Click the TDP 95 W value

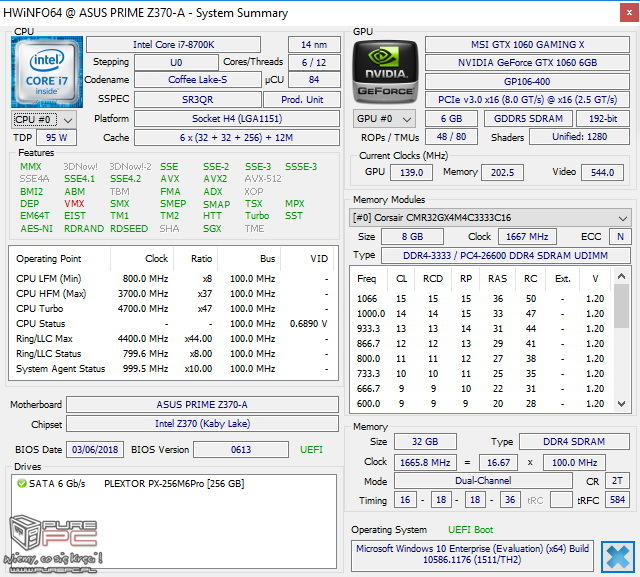coord(56,138)
